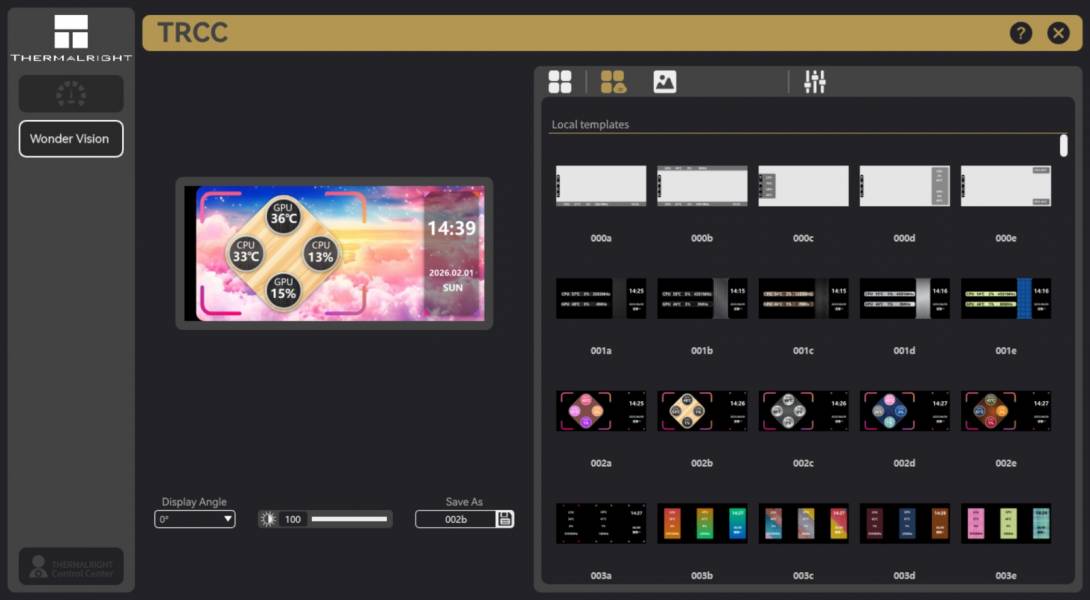Close the TRCC window

point(1058,33)
